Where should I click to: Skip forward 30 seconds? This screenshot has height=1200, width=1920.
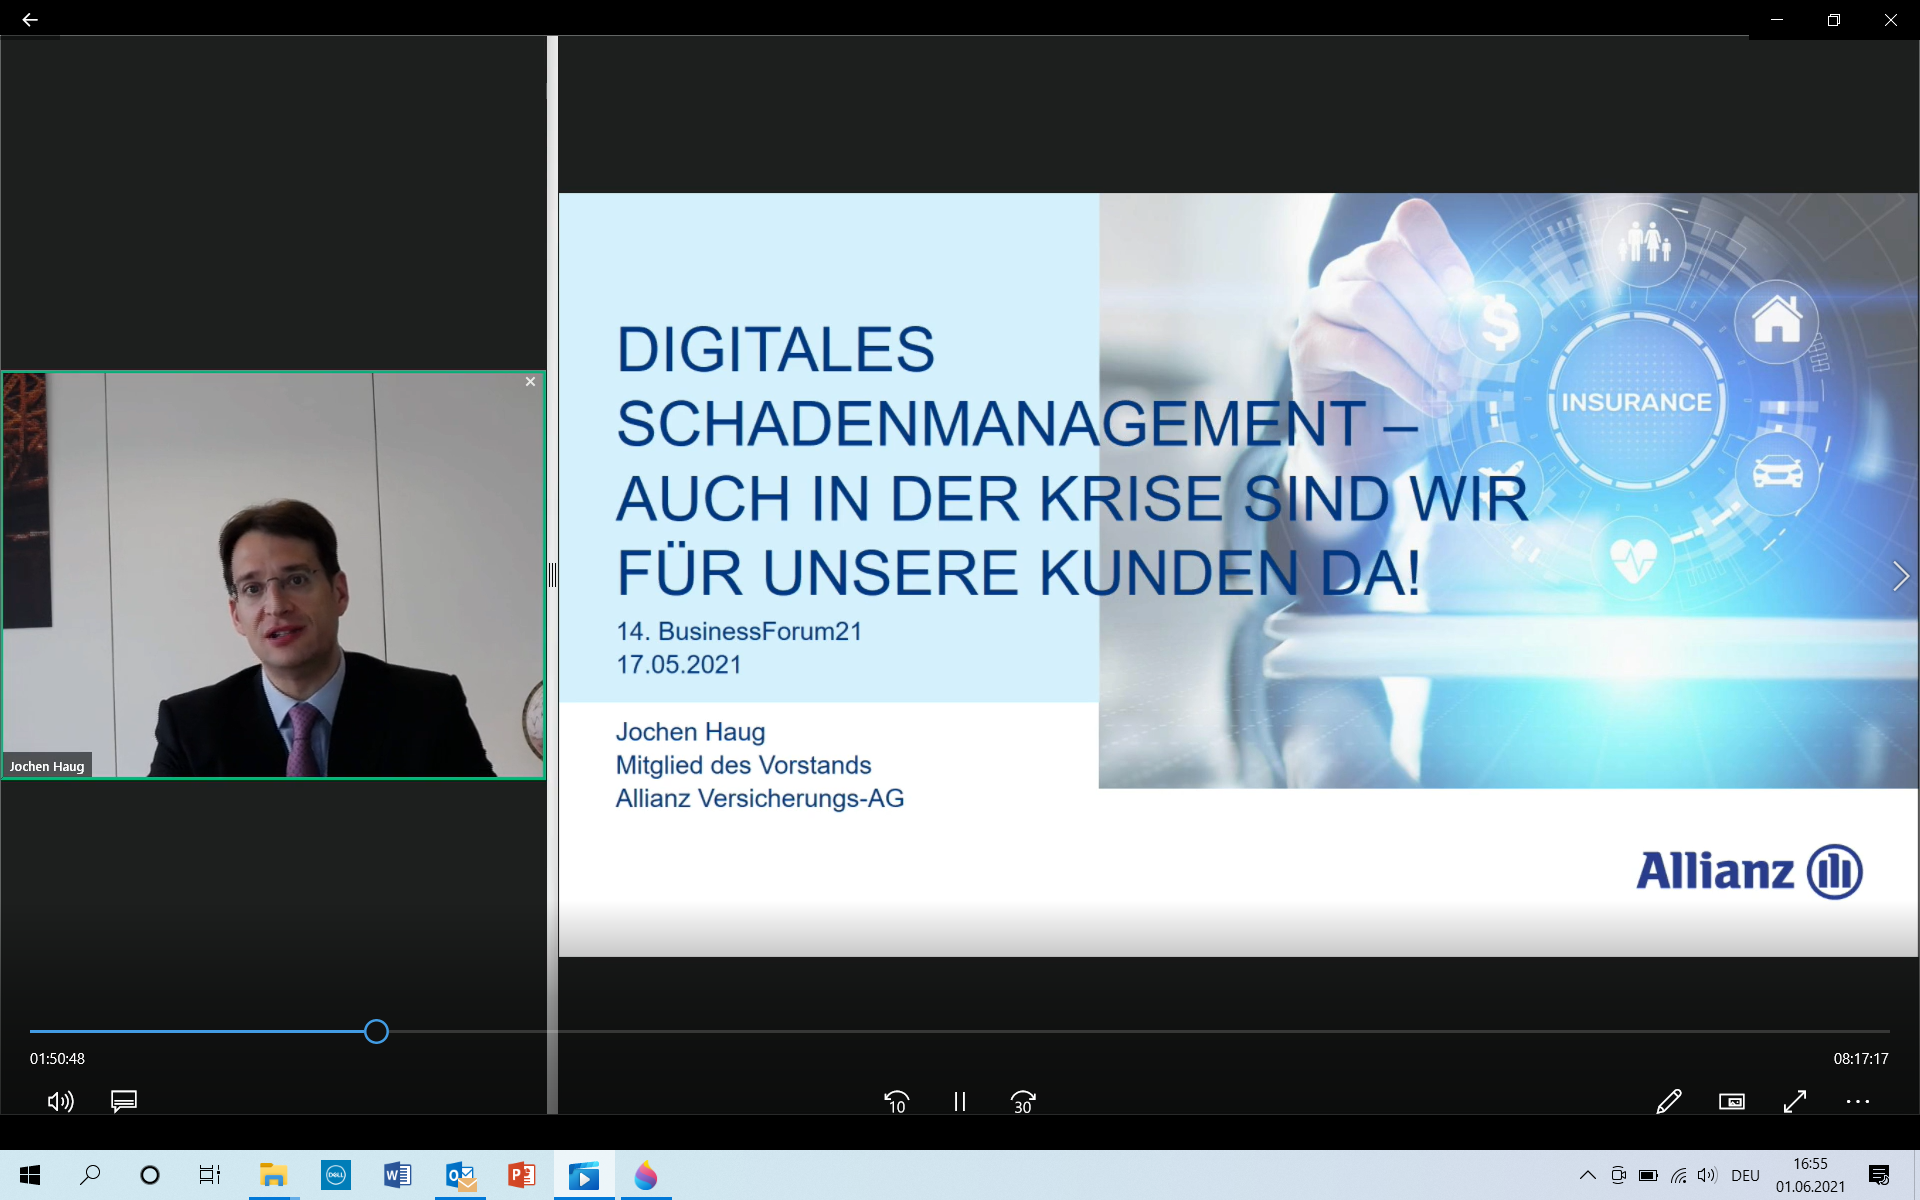point(1022,1101)
